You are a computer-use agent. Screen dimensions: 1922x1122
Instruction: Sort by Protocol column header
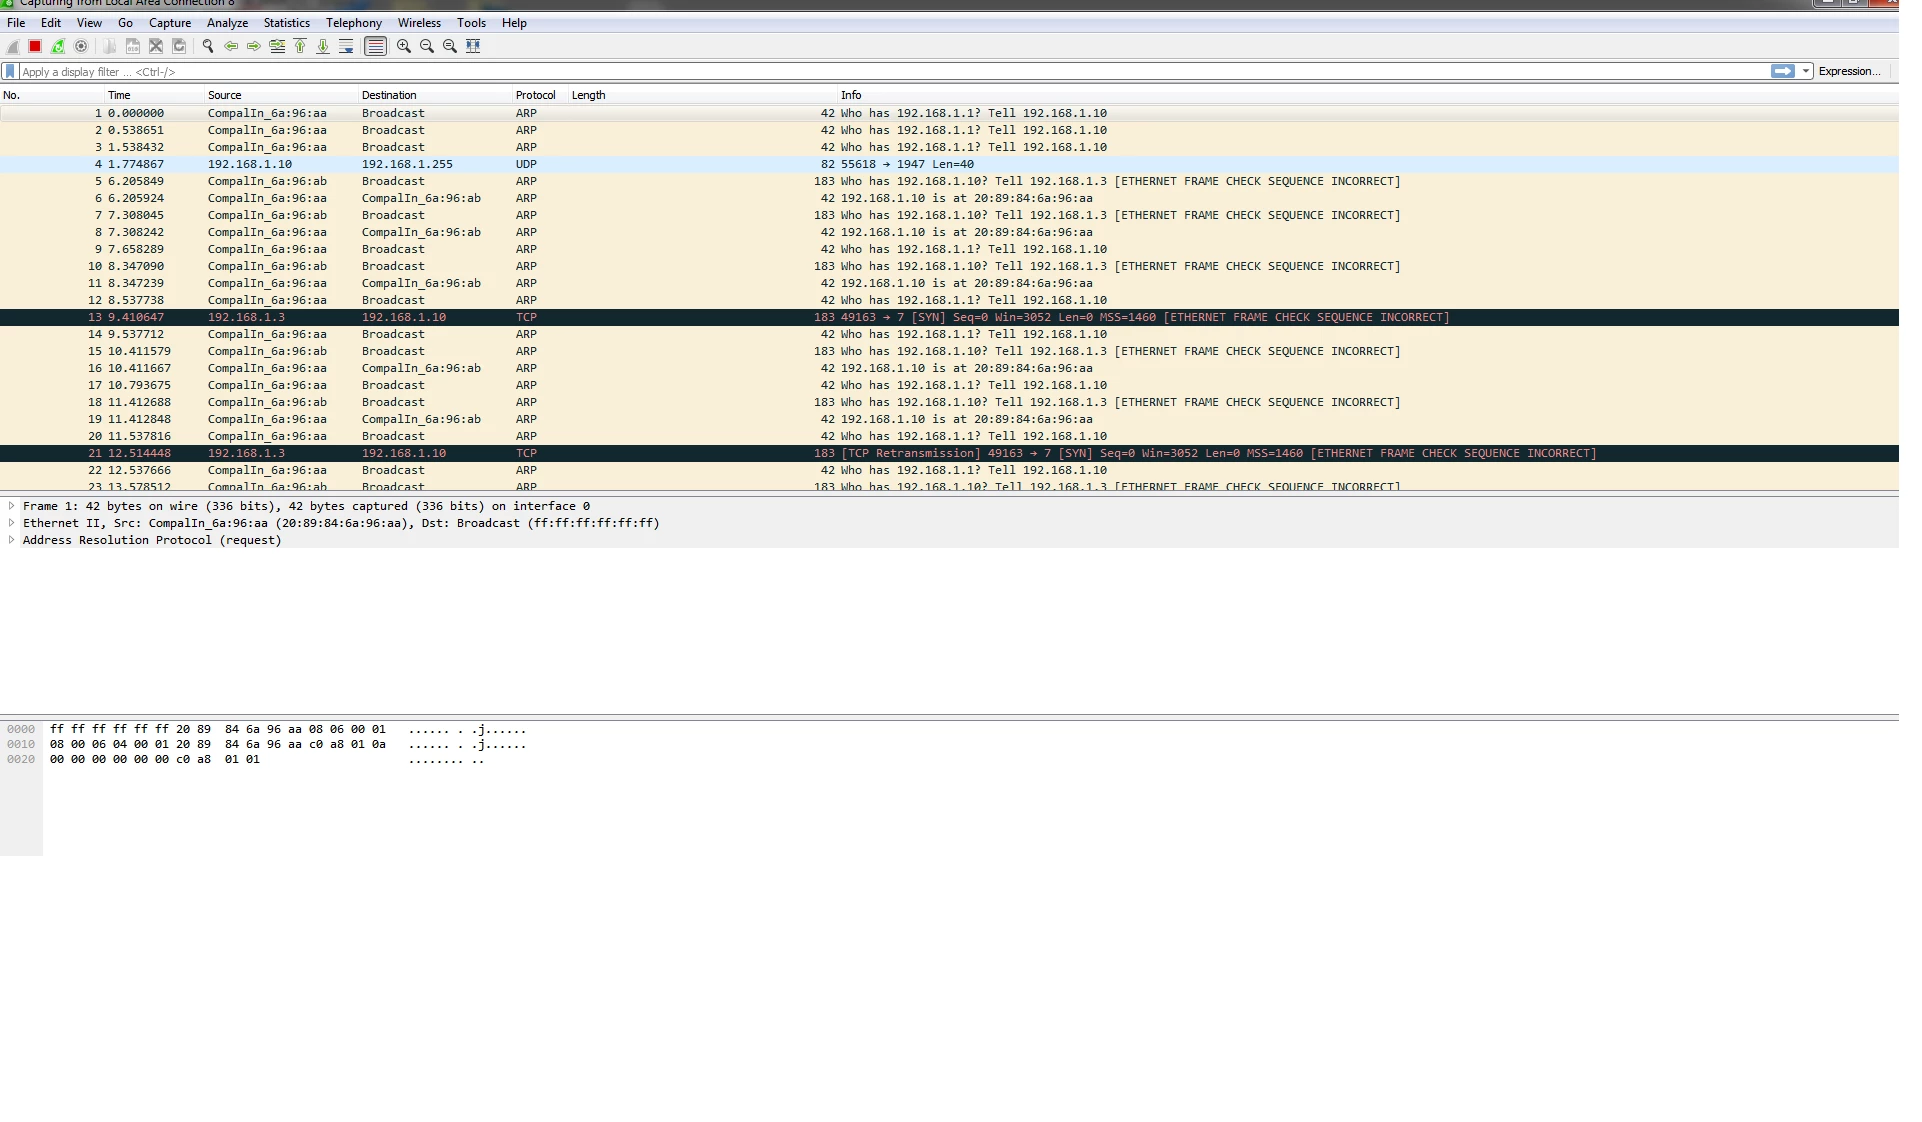tap(540, 95)
